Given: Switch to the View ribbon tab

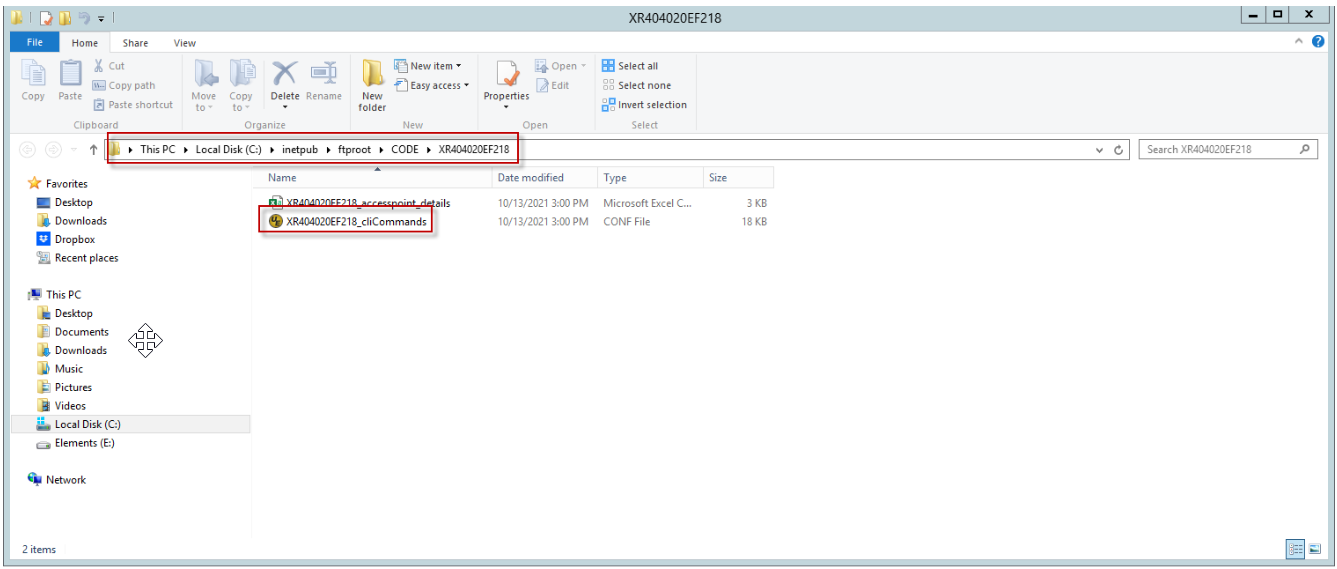Looking at the screenshot, I should [x=185, y=43].
